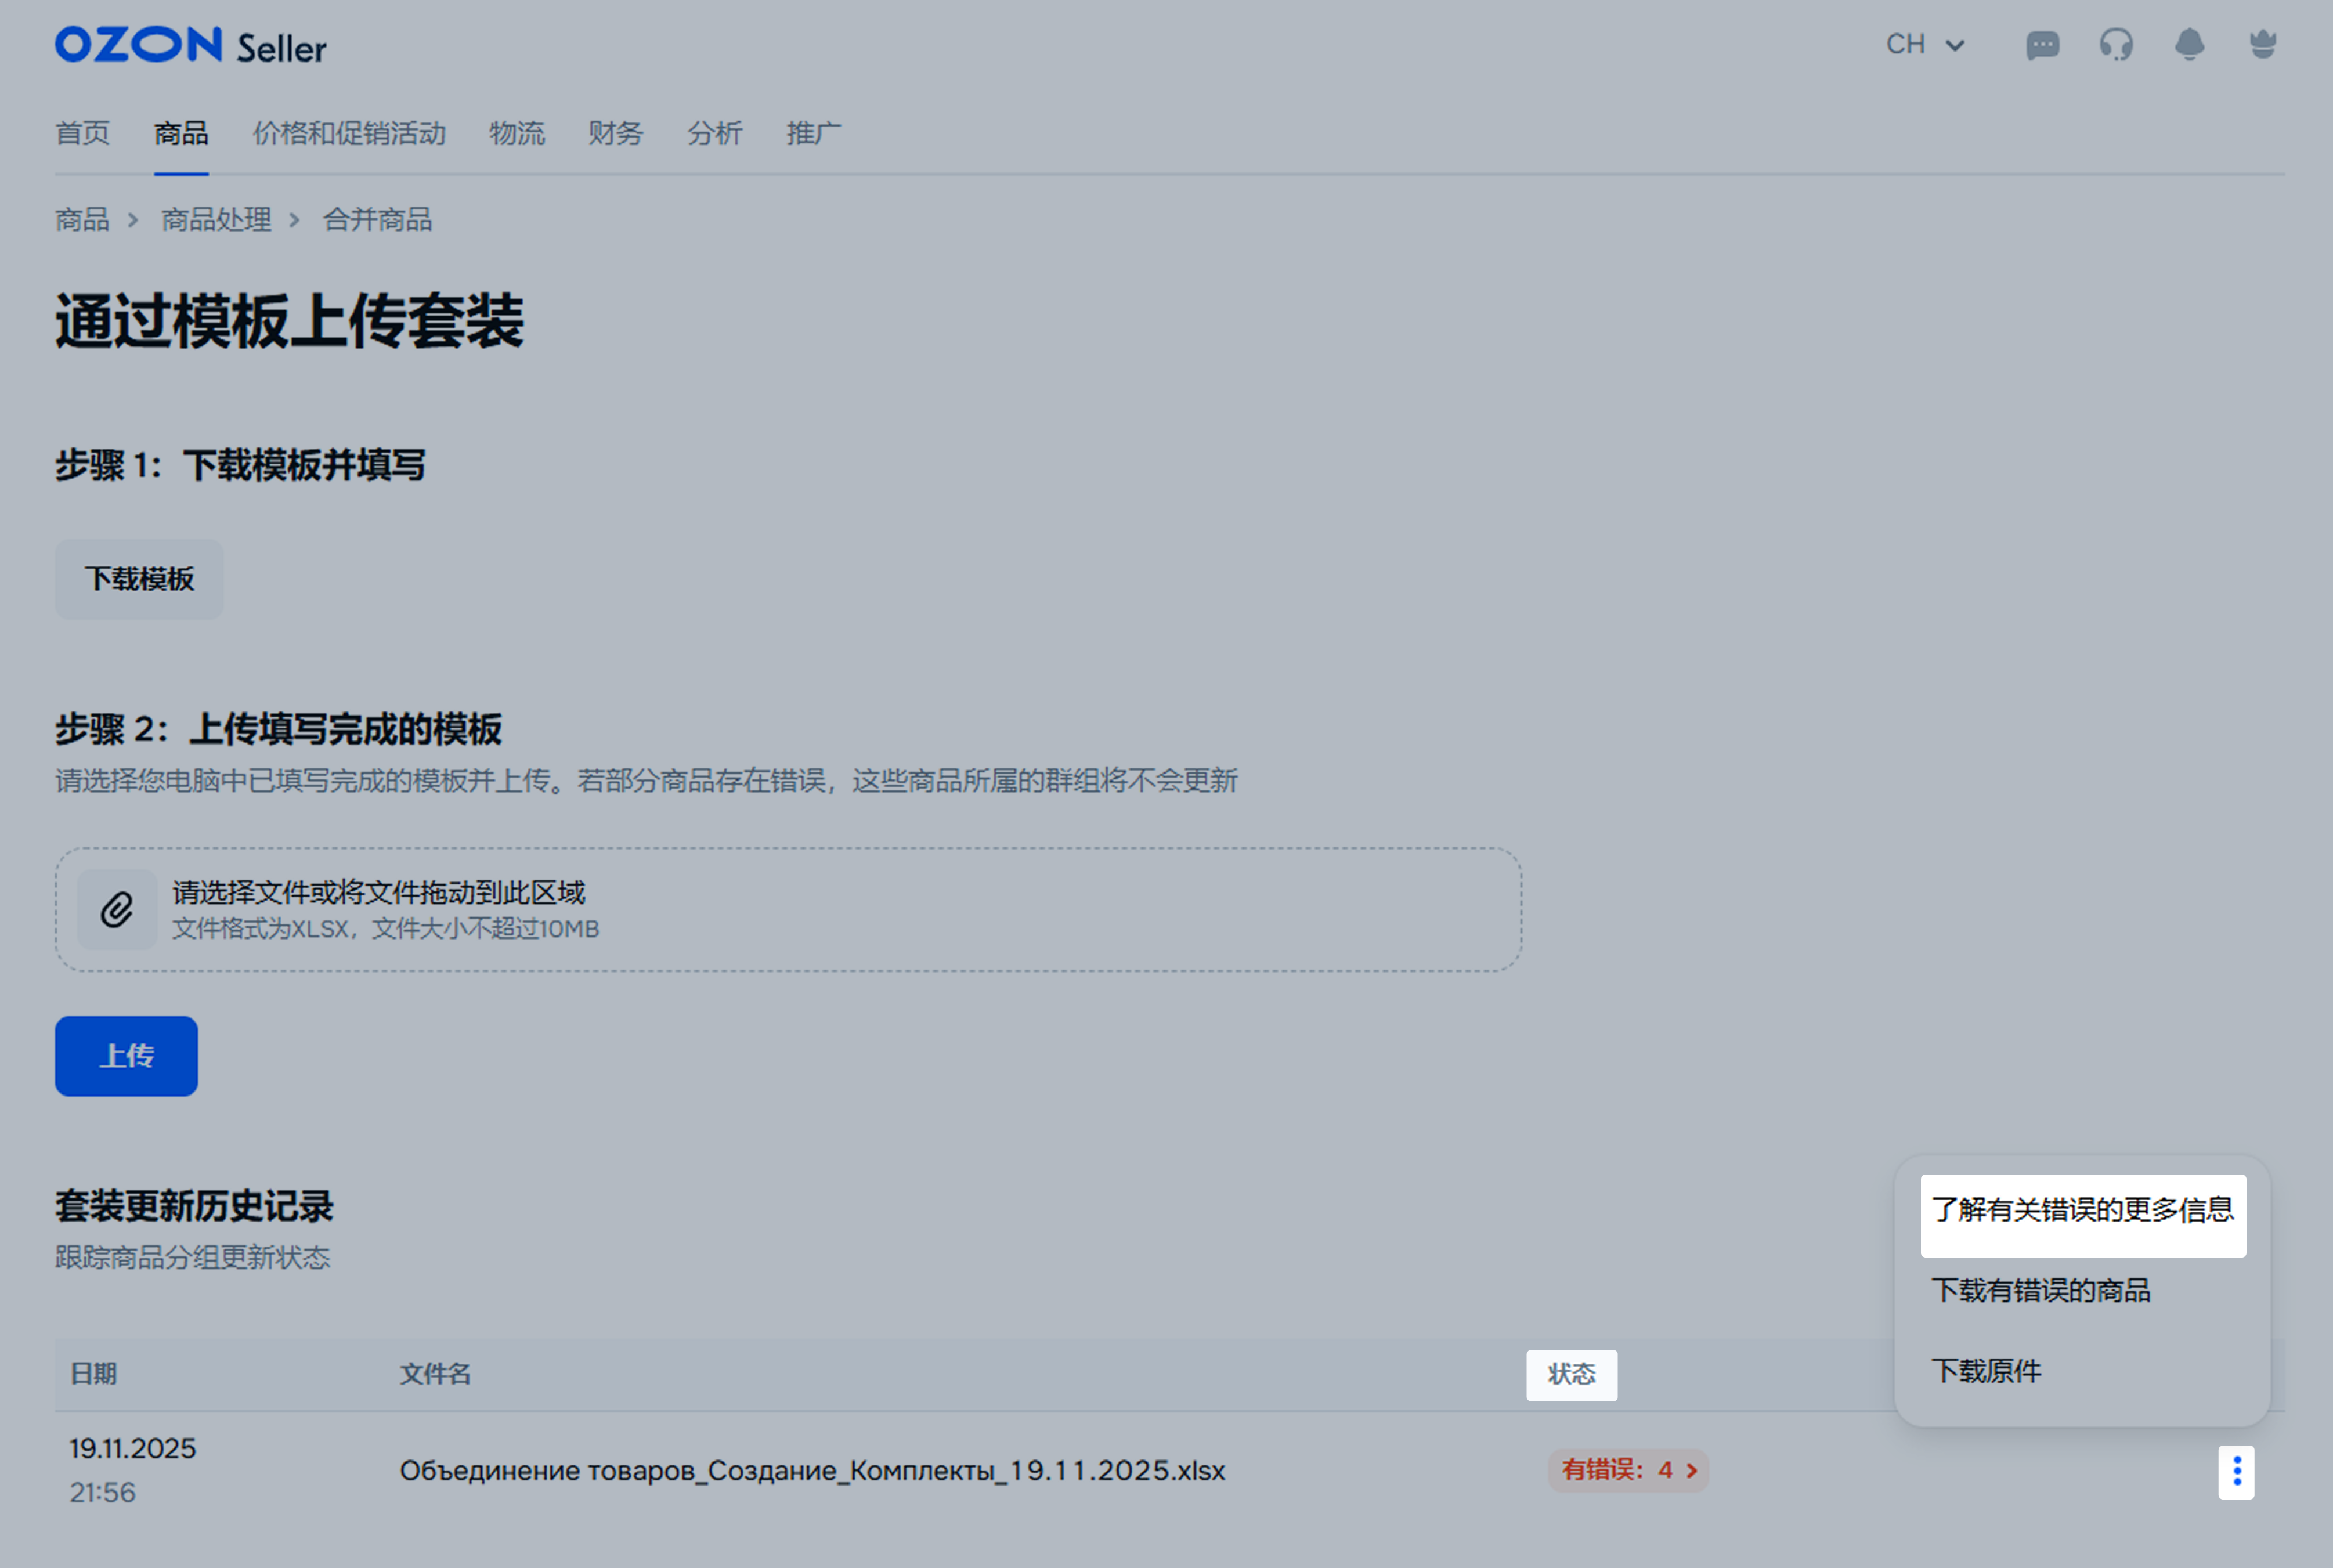Click the OZON Seller logo
The image size is (2333, 1568).
click(x=190, y=46)
